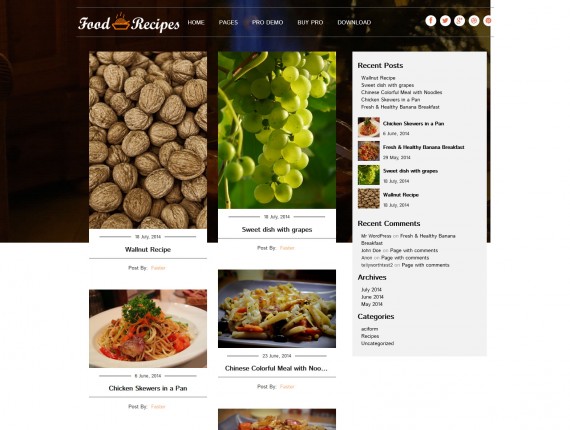This screenshot has width=570, height=430.
Task: Open Chicken Skewers sidebar thumbnail
Action: pos(369,127)
